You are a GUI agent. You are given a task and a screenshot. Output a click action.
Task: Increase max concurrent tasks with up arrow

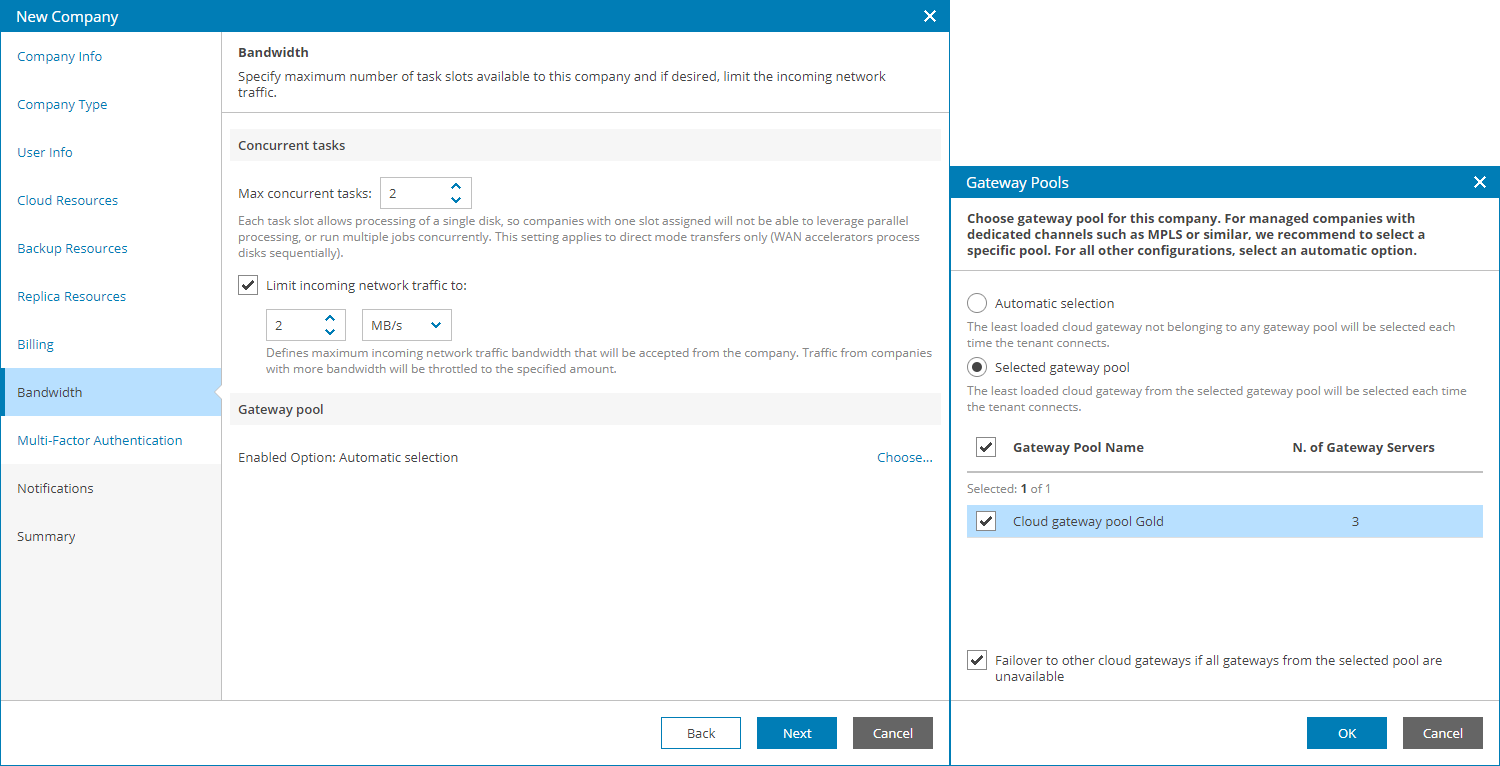(456, 186)
